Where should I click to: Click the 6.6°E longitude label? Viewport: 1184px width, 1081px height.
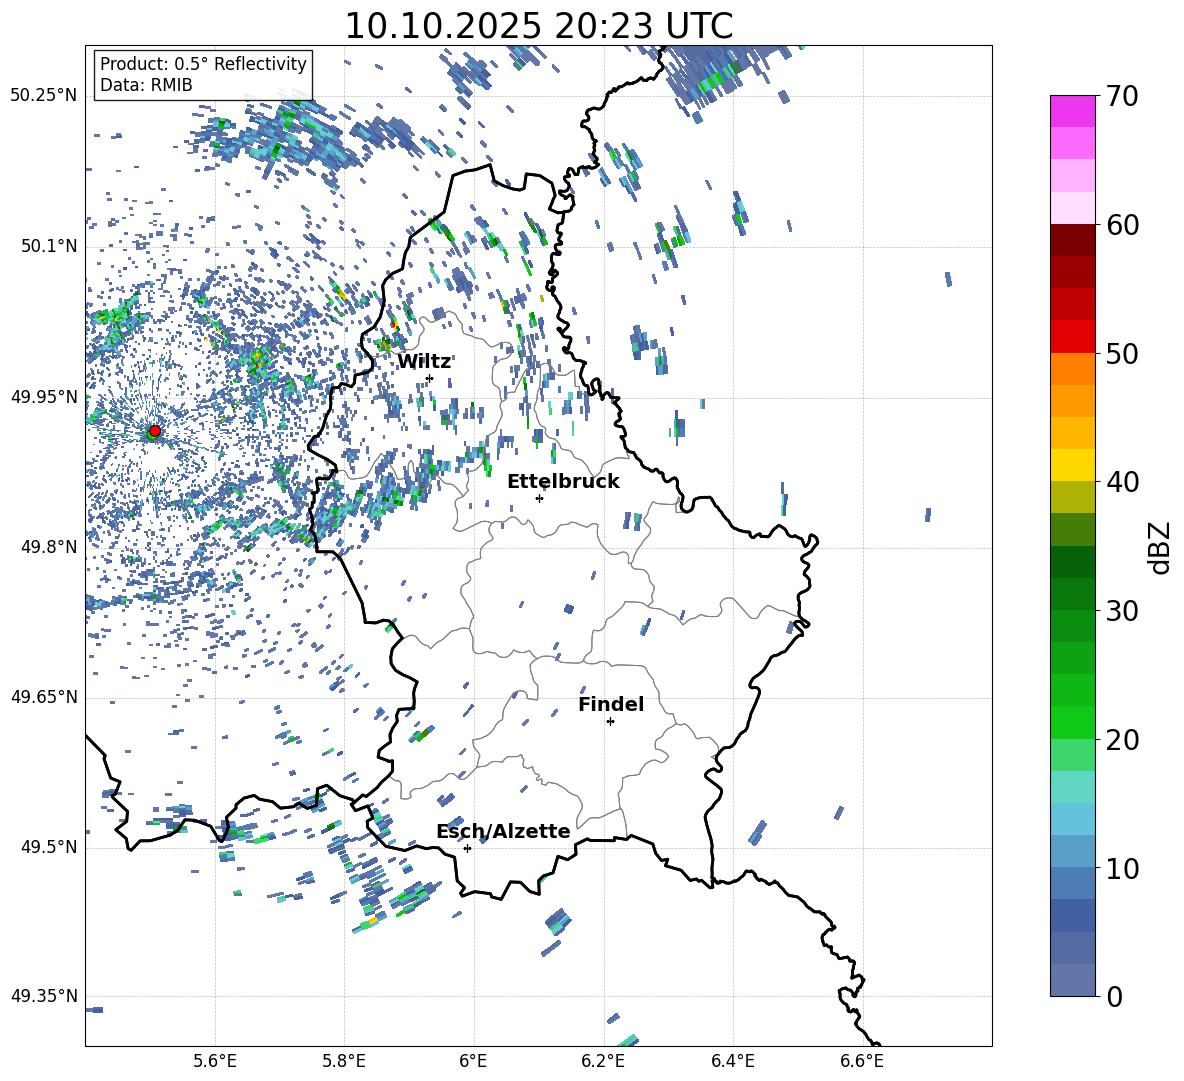(x=862, y=1061)
